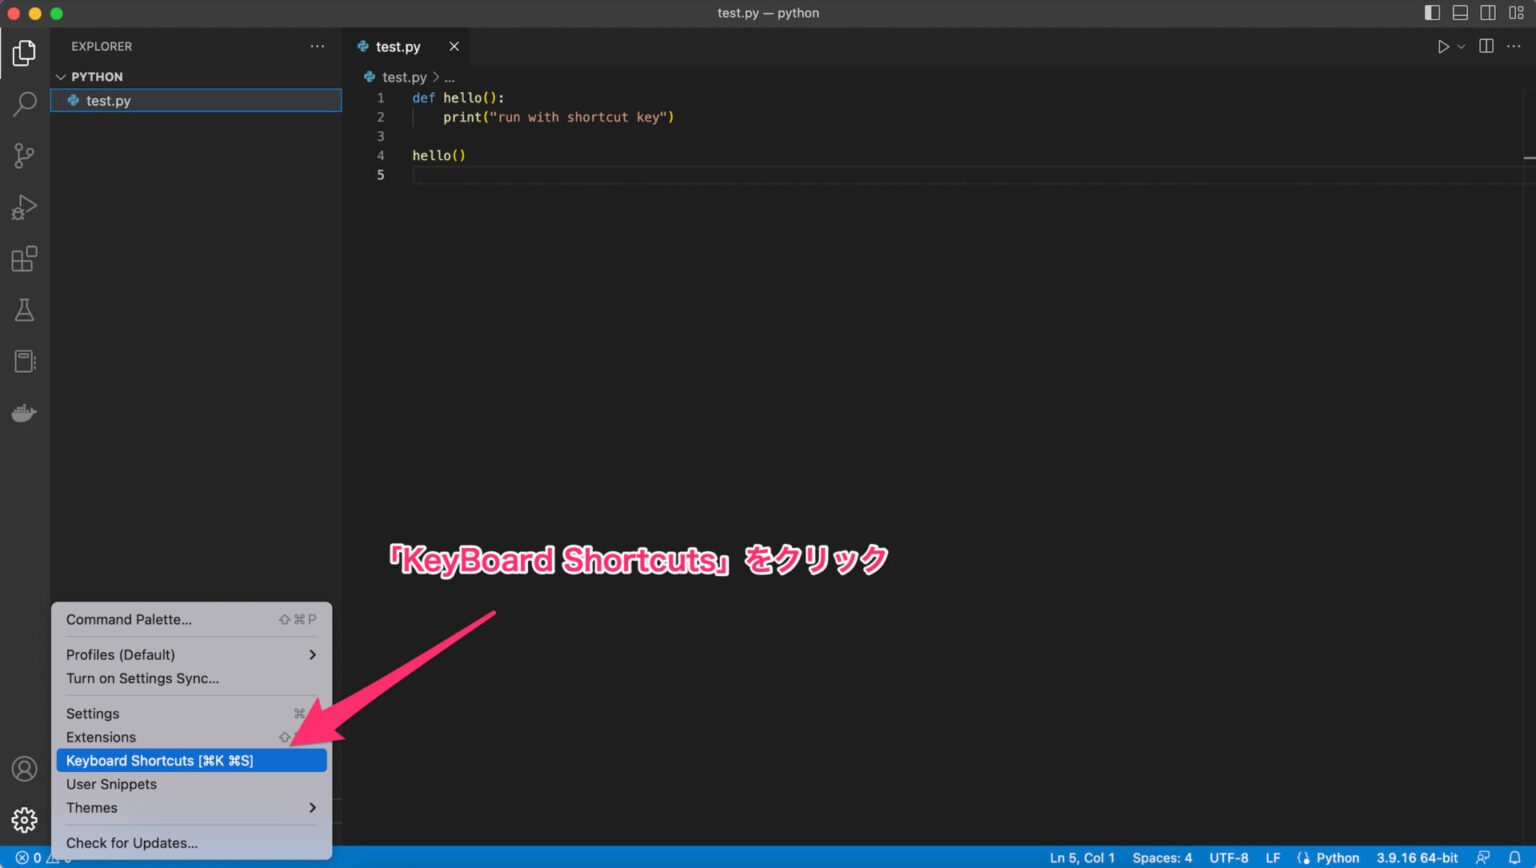Viewport: 1536px width, 868px height.
Task: Open the Manage gear menu
Action: tap(24, 820)
